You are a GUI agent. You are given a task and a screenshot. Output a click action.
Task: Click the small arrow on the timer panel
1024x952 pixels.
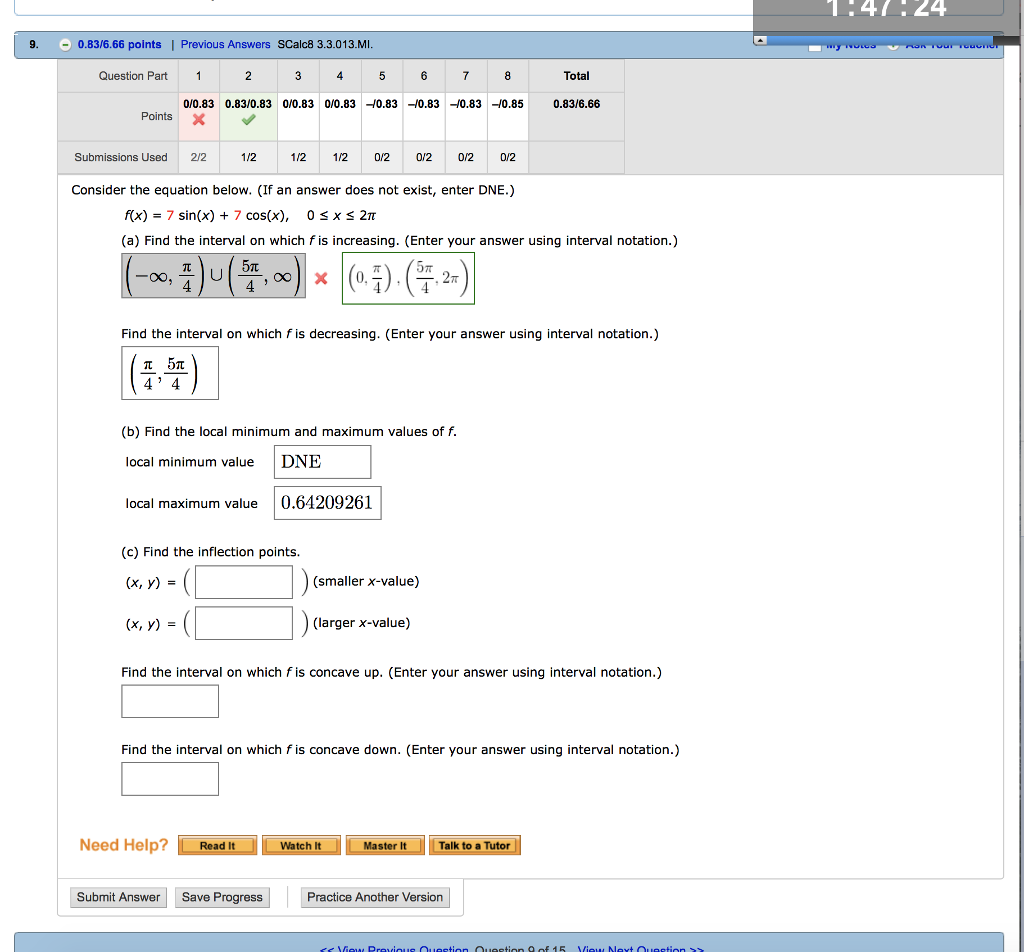[x=760, y=40]
